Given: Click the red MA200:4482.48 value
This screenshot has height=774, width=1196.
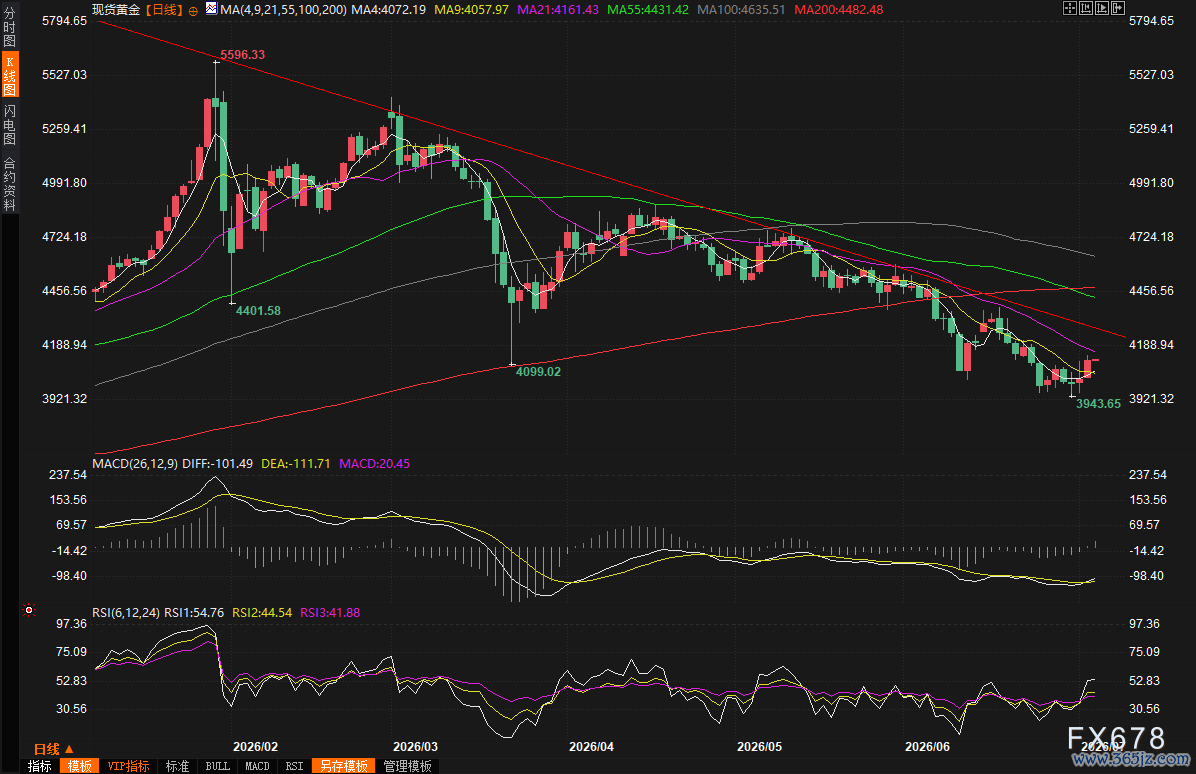Looking at the screenshot, I should (x=838, y=10).
